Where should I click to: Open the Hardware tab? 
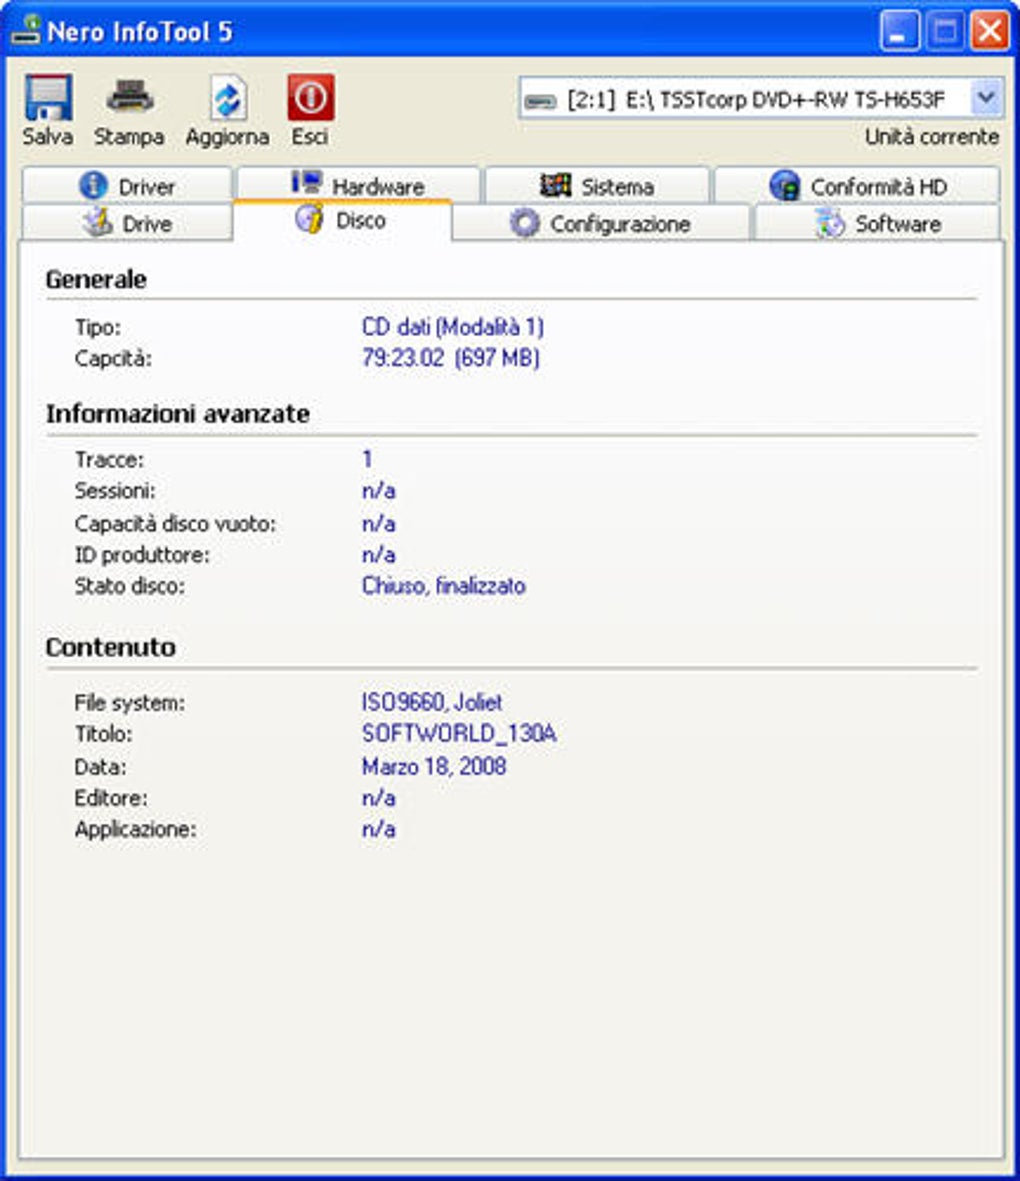coord(358,185)
